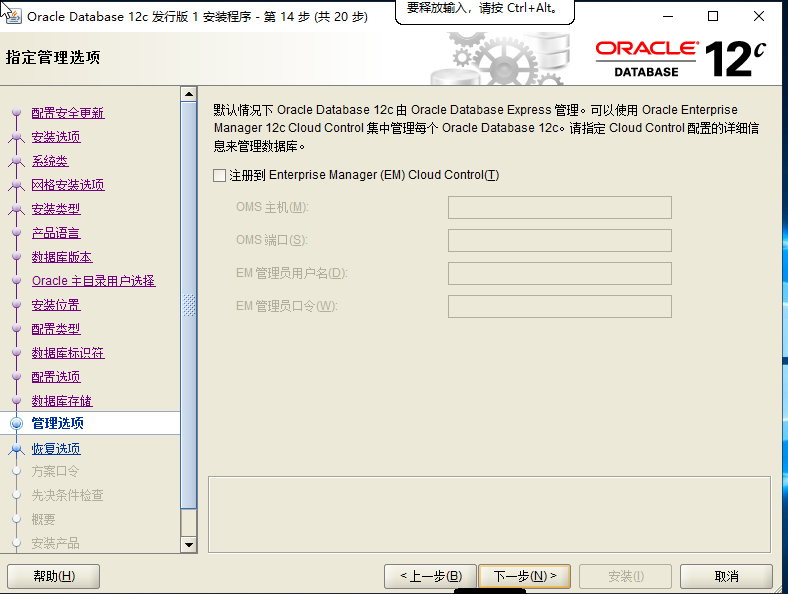
Task: Click the 先决条件检查 step text
Action: (x=67, y=496)
